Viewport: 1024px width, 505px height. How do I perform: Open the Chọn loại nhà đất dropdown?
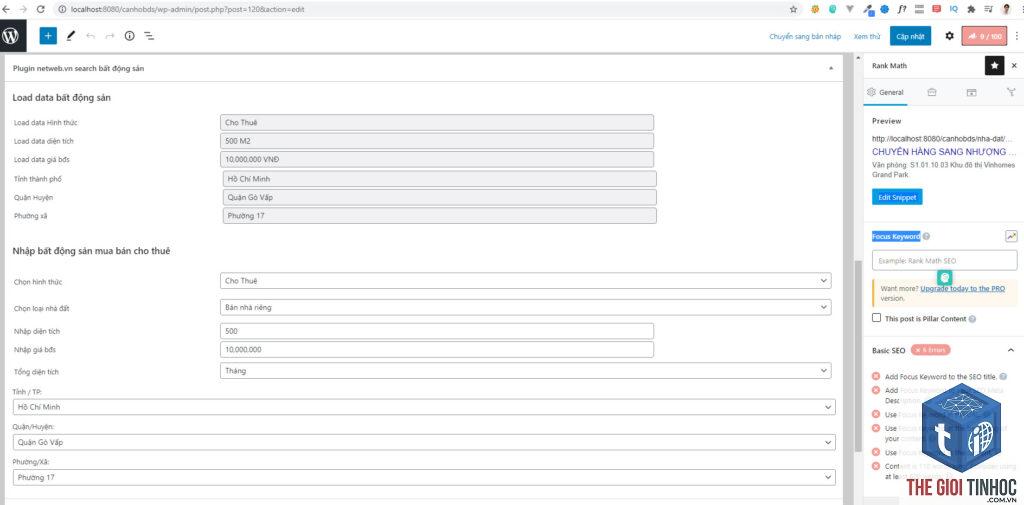[526, 307]
